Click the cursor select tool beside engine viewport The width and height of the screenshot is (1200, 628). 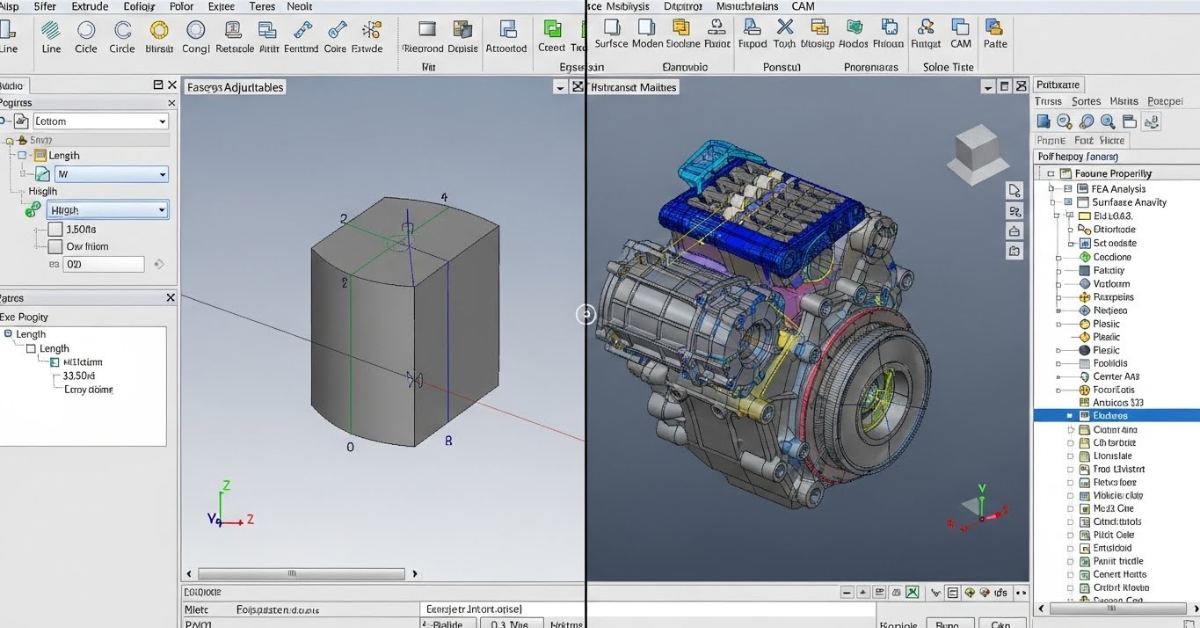[1015, 190]
